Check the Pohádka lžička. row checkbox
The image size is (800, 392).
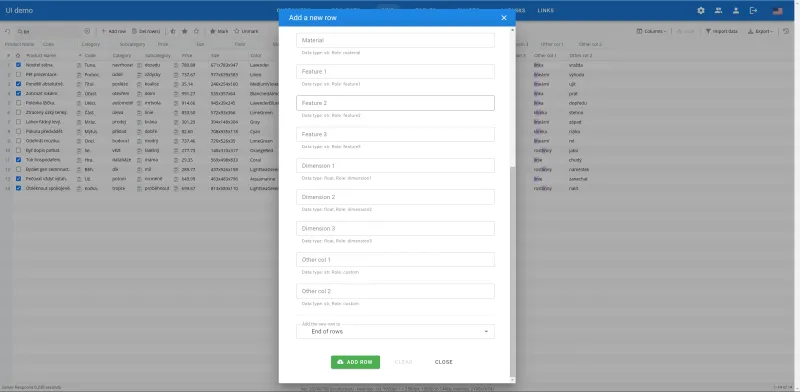coord(18,103)
